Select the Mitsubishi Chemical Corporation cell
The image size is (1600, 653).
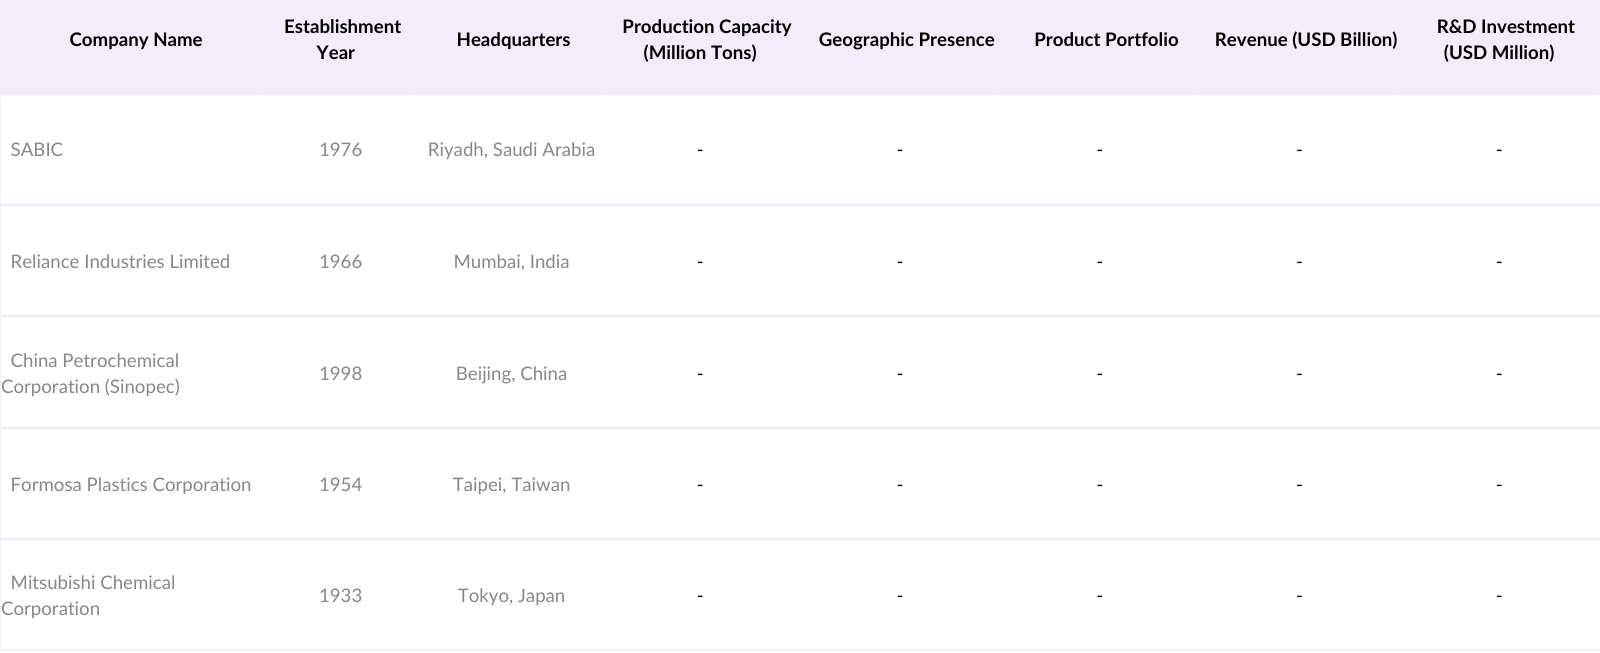click(x=90, y=596)
